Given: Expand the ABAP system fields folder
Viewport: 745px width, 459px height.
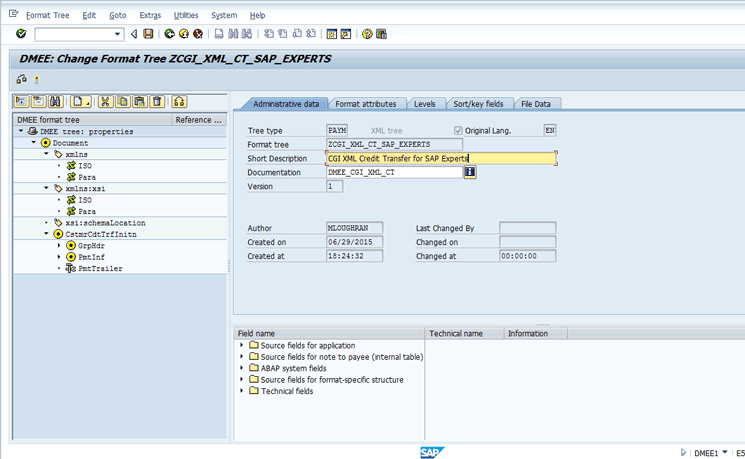Looking at the screenshot, I should (x=241, y=368).
